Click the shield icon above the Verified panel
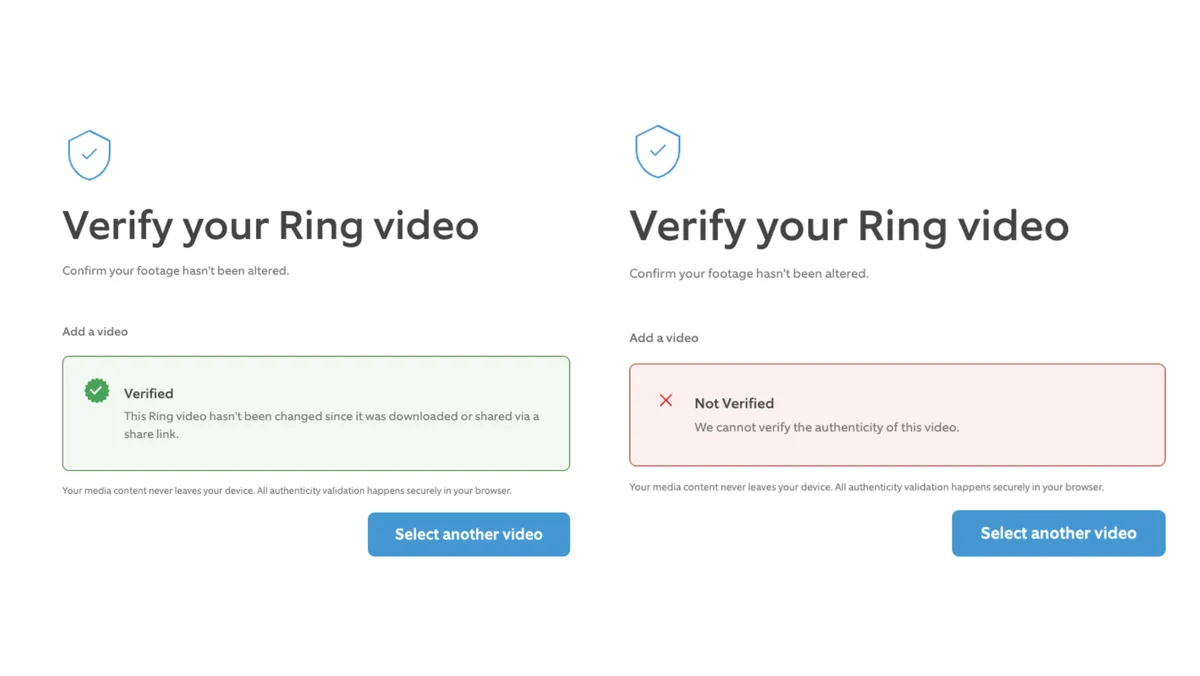Image resolution: width=1200 pixels, height=676 pixels. point(89,155)
